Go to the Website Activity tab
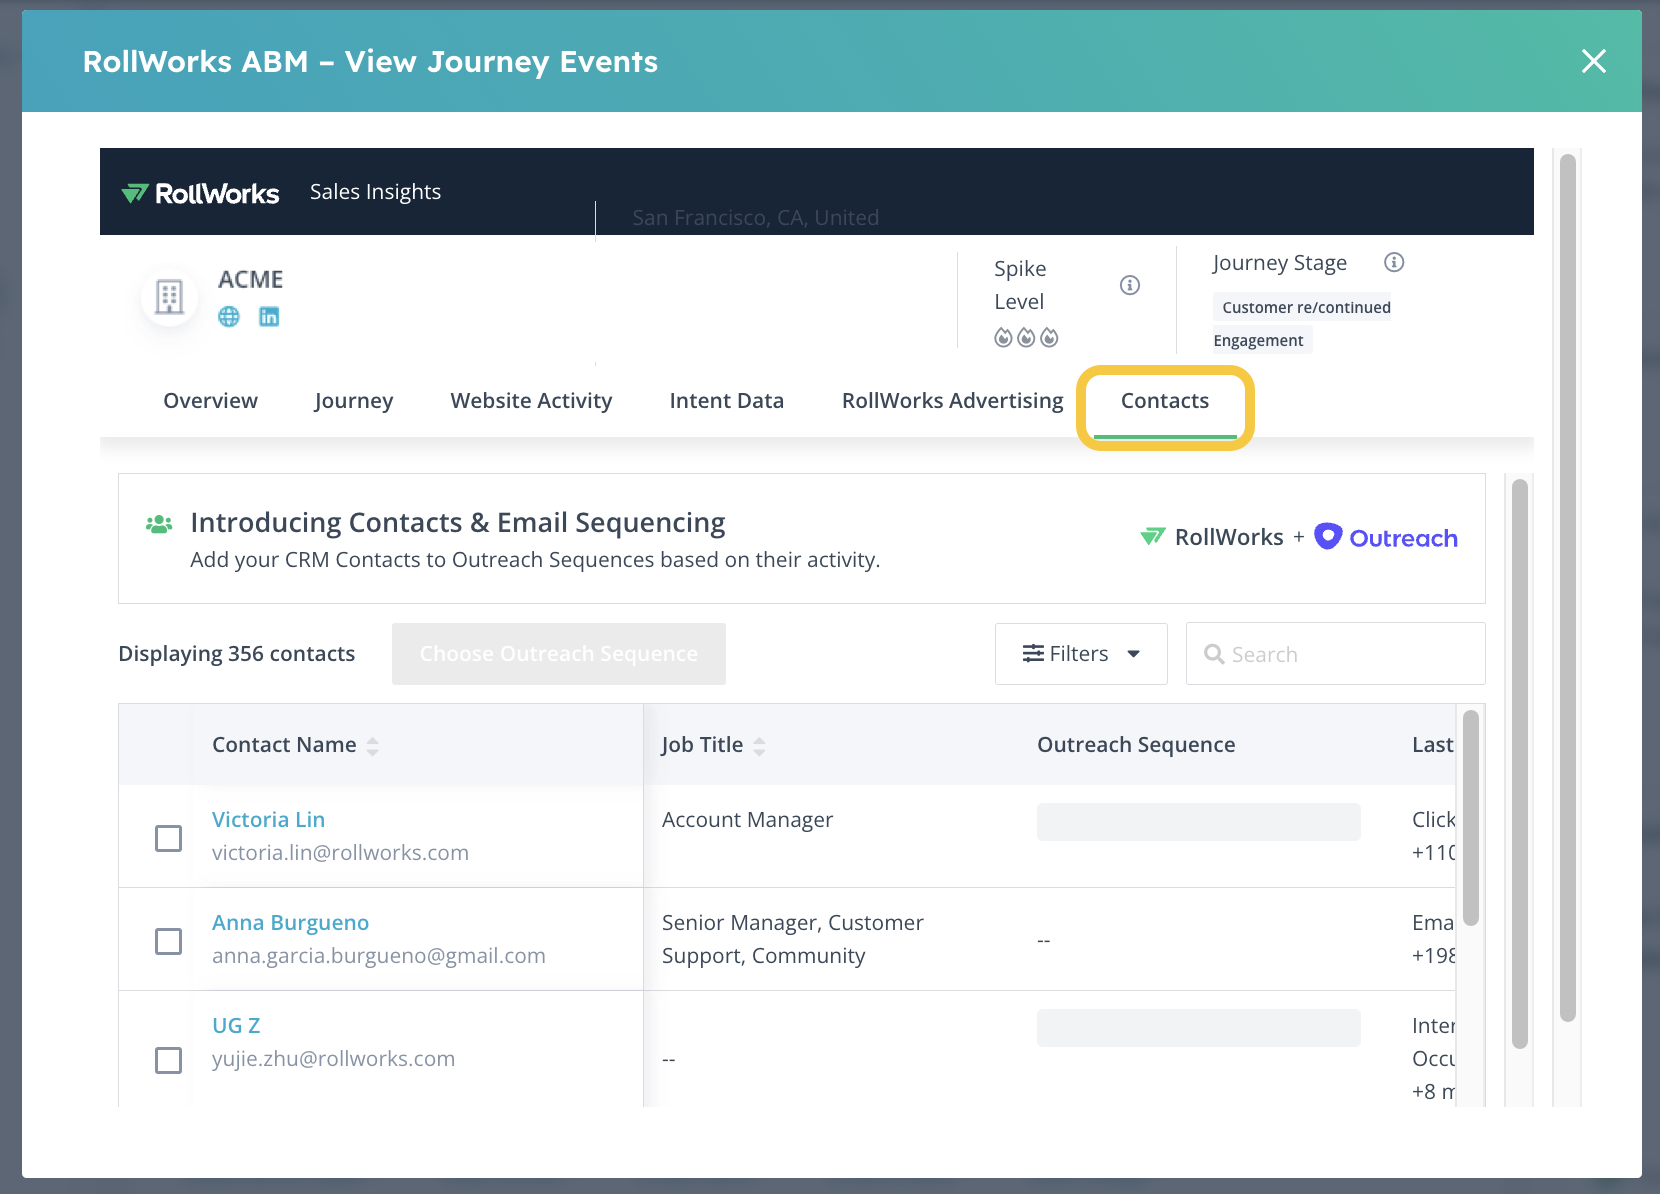1660x1194 pixels. 531,401
